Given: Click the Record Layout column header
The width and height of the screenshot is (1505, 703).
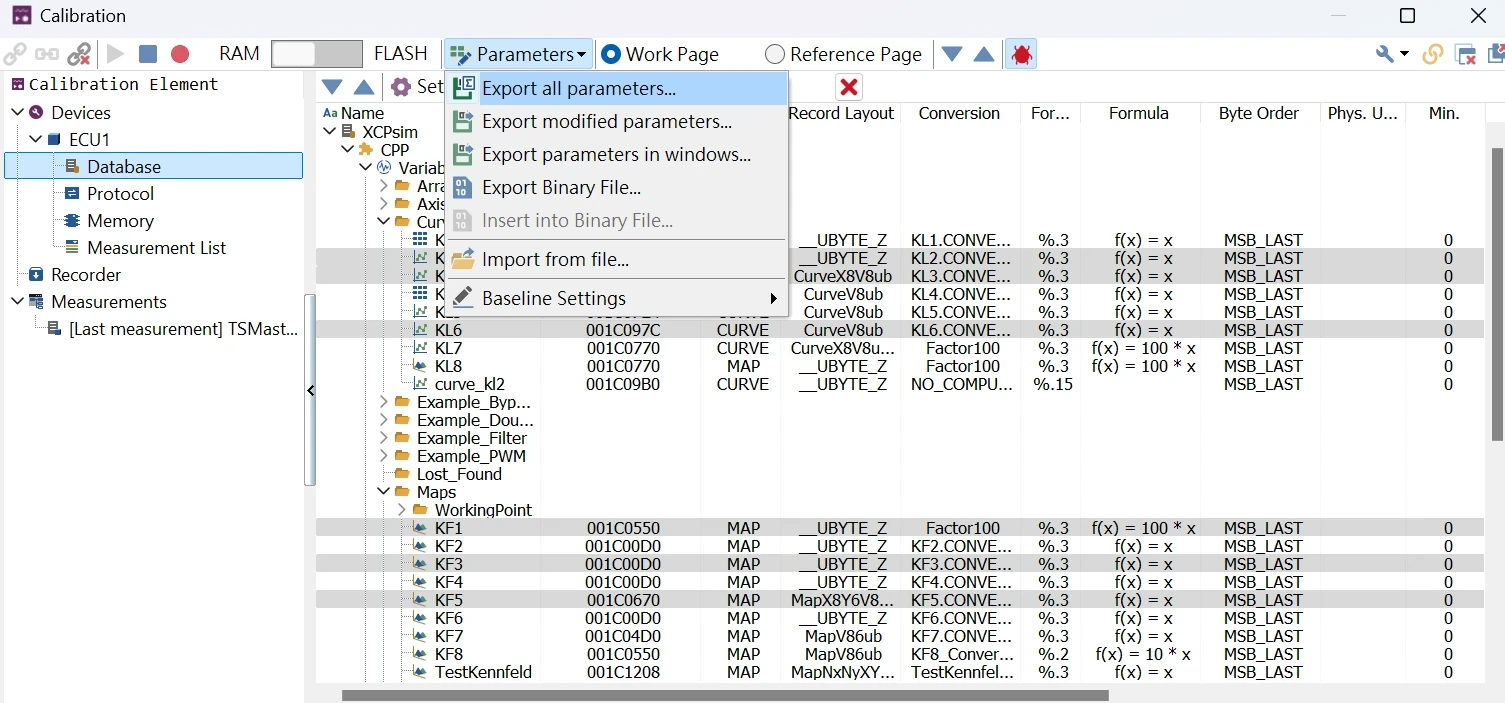Looking at the screenshot, I should pyautogui.click(x=841, y=113).
